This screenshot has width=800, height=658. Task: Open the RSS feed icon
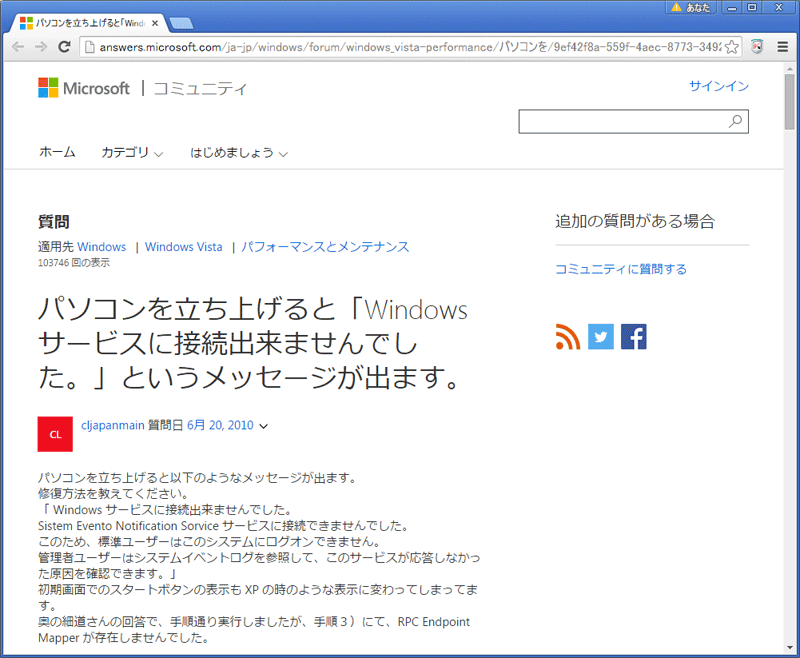(568, 337)
